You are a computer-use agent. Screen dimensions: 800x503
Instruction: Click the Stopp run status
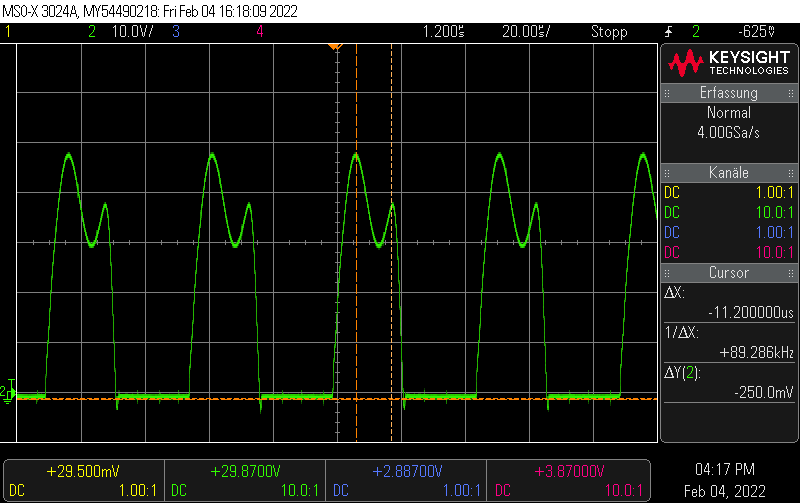click(x=609, y=32)
